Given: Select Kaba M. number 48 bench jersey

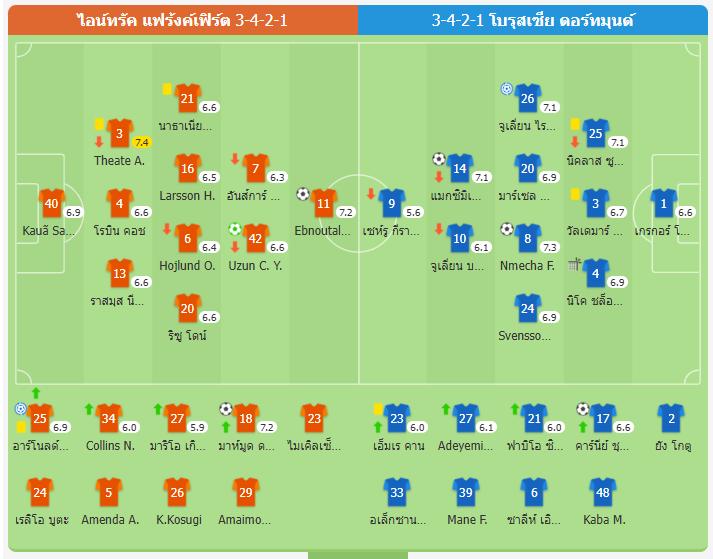Looking at the screenshot, I should tap(601, 493).
